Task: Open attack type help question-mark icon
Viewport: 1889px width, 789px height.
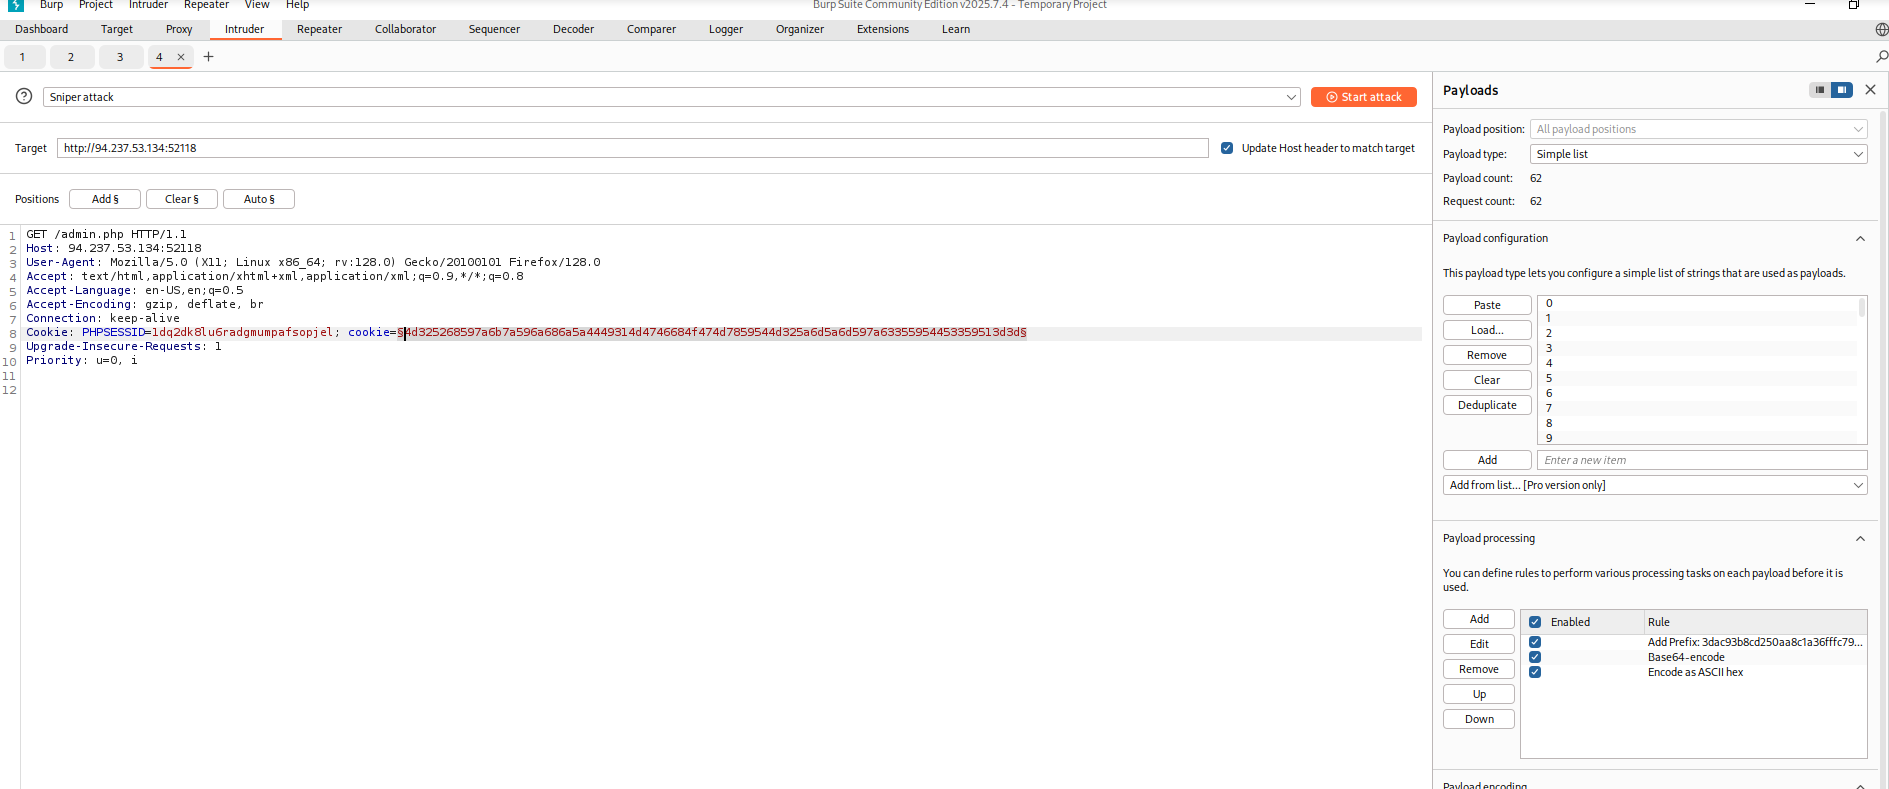Action: click(x=24, y=97)
